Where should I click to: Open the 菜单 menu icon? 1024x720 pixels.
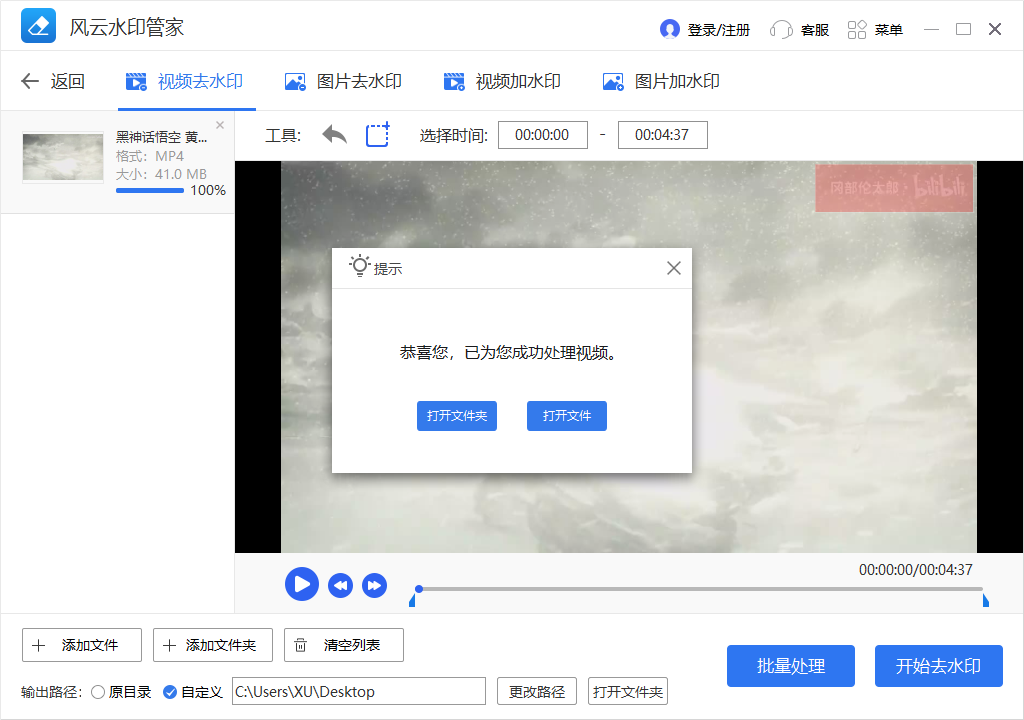(x=856, y=30)
